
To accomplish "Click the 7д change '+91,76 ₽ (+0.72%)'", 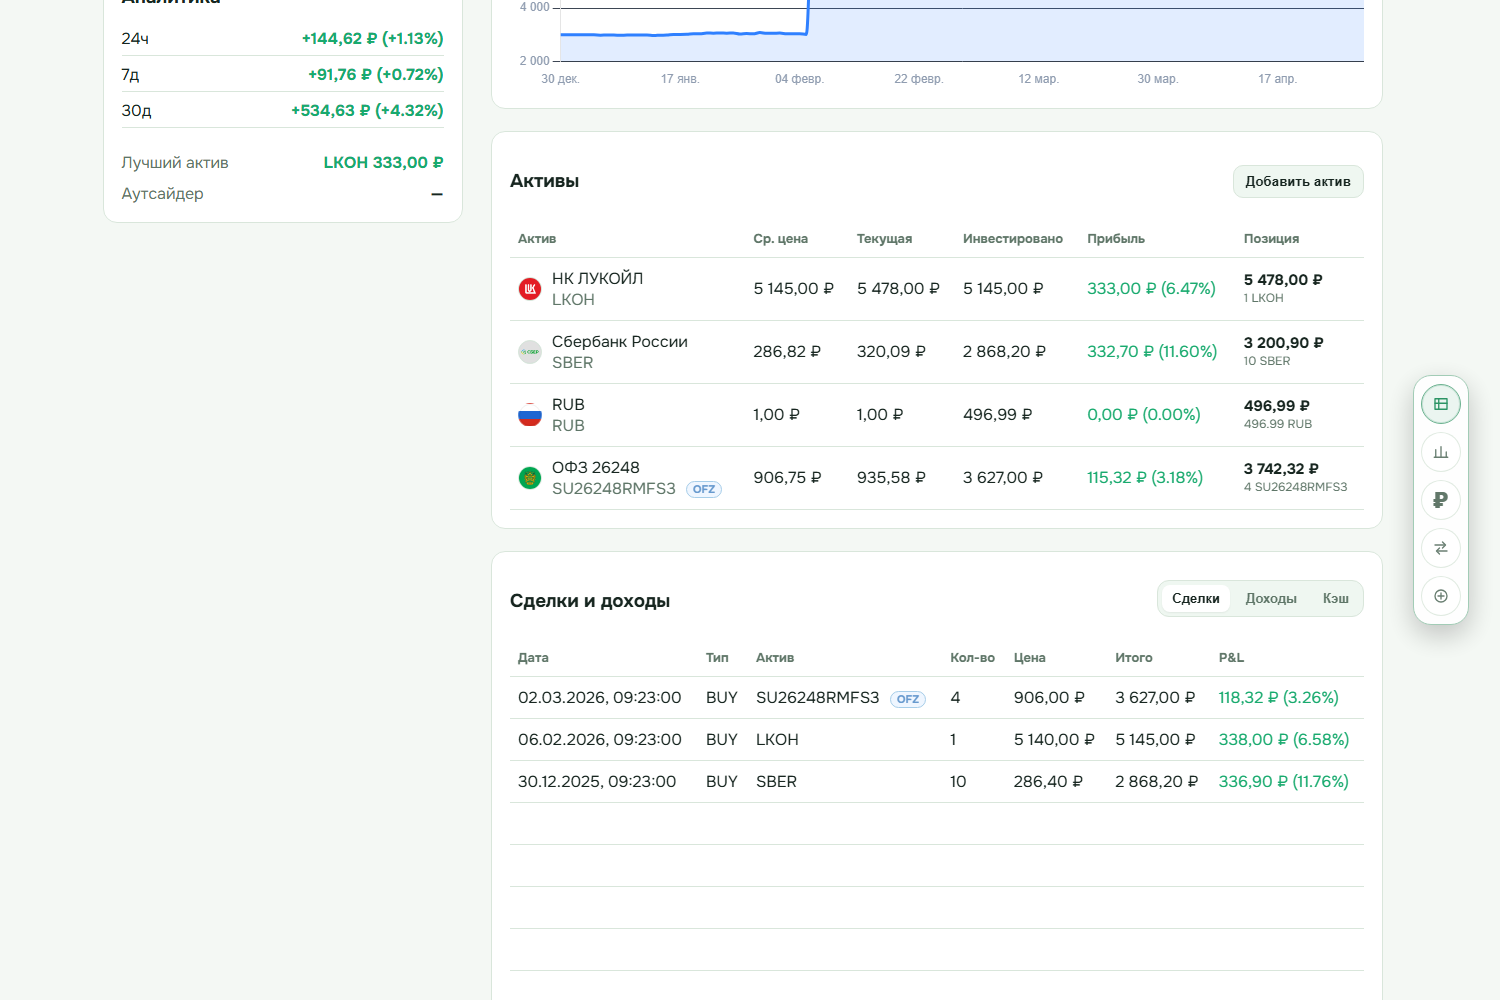I will coord(375,74).
